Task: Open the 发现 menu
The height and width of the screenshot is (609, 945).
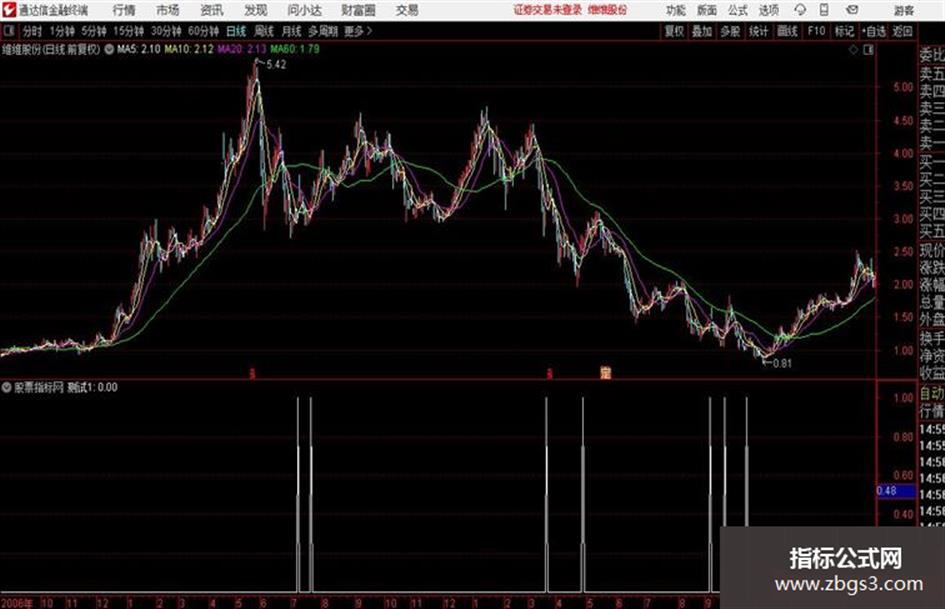Action: tap(256, 10)
